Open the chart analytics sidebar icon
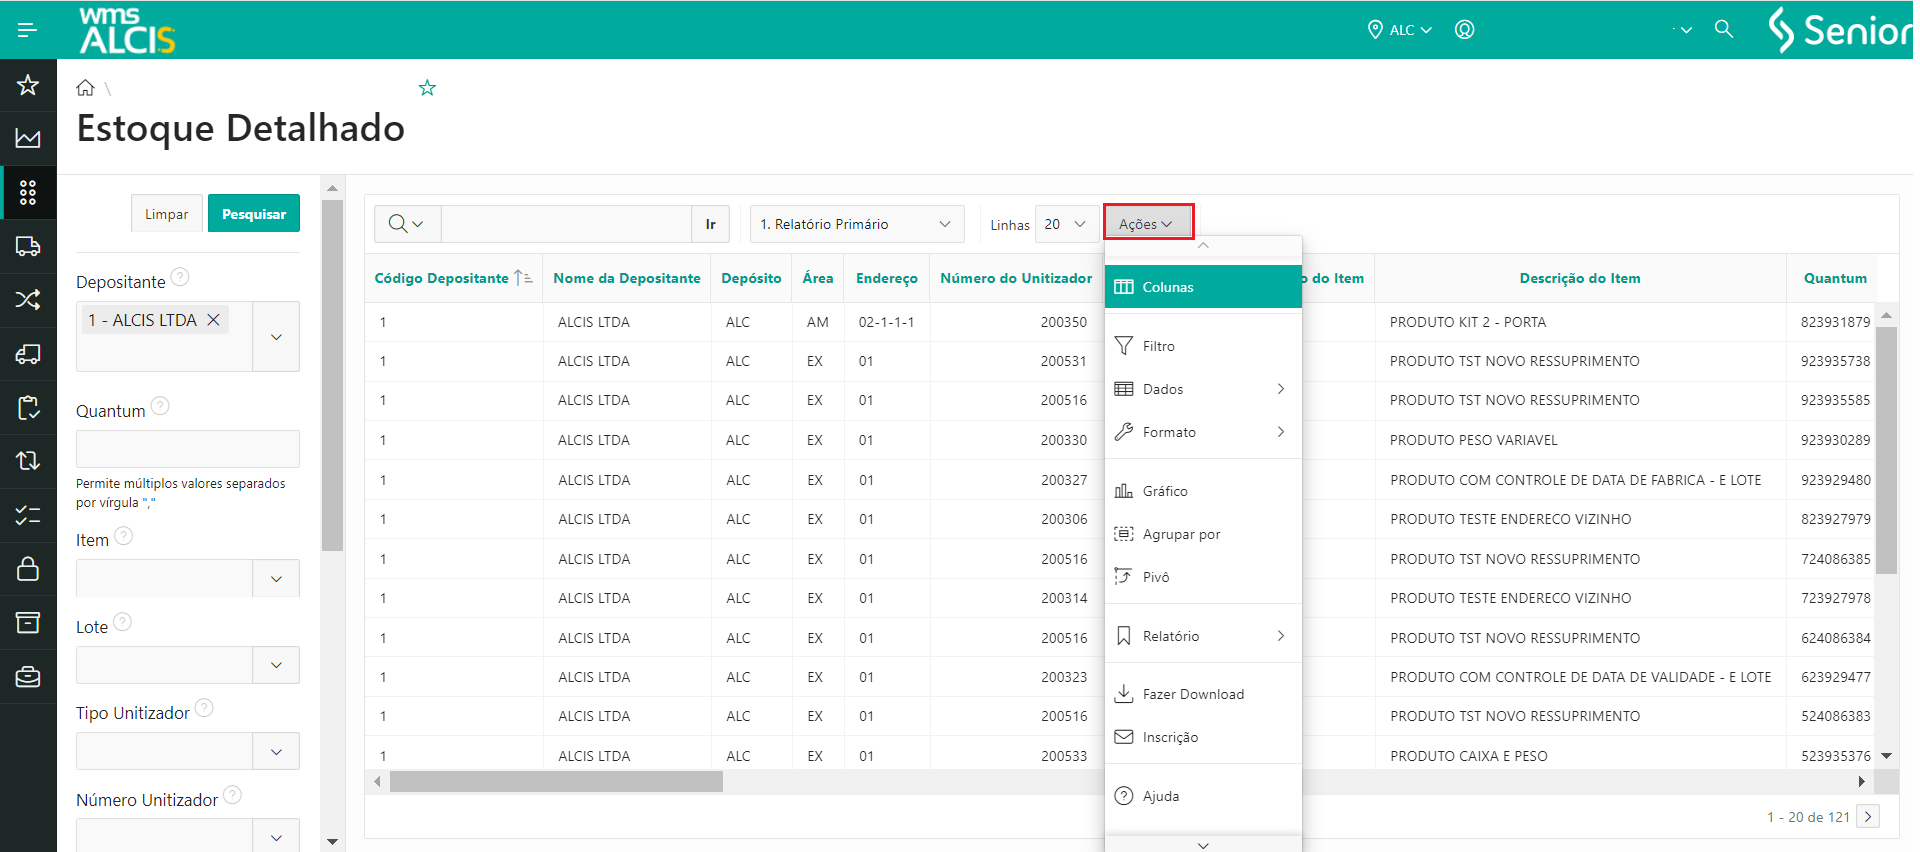 pos(28,138)
